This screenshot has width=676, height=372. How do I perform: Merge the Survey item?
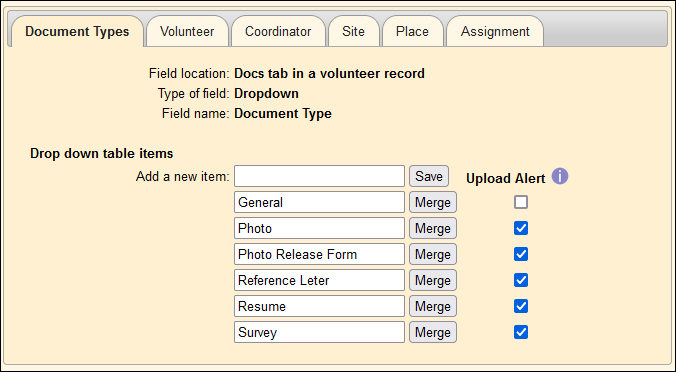[433, 332]
